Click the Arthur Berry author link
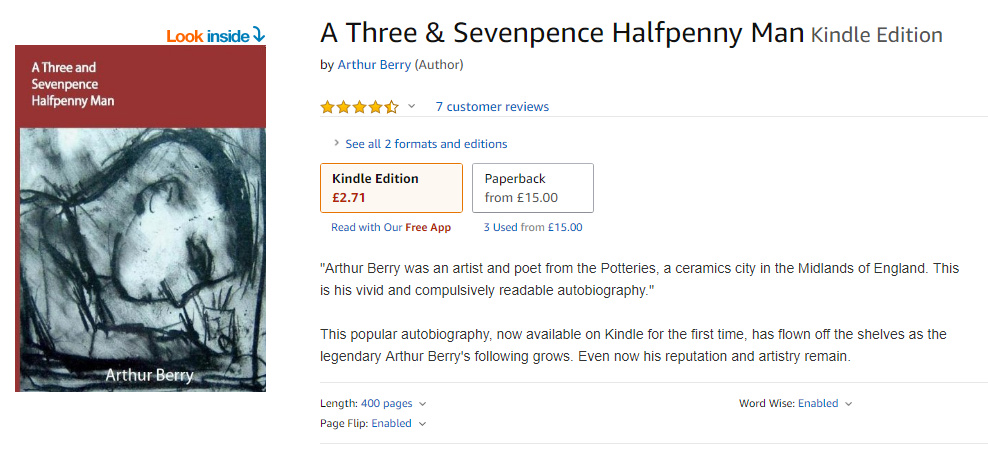 tap(374, 65)
